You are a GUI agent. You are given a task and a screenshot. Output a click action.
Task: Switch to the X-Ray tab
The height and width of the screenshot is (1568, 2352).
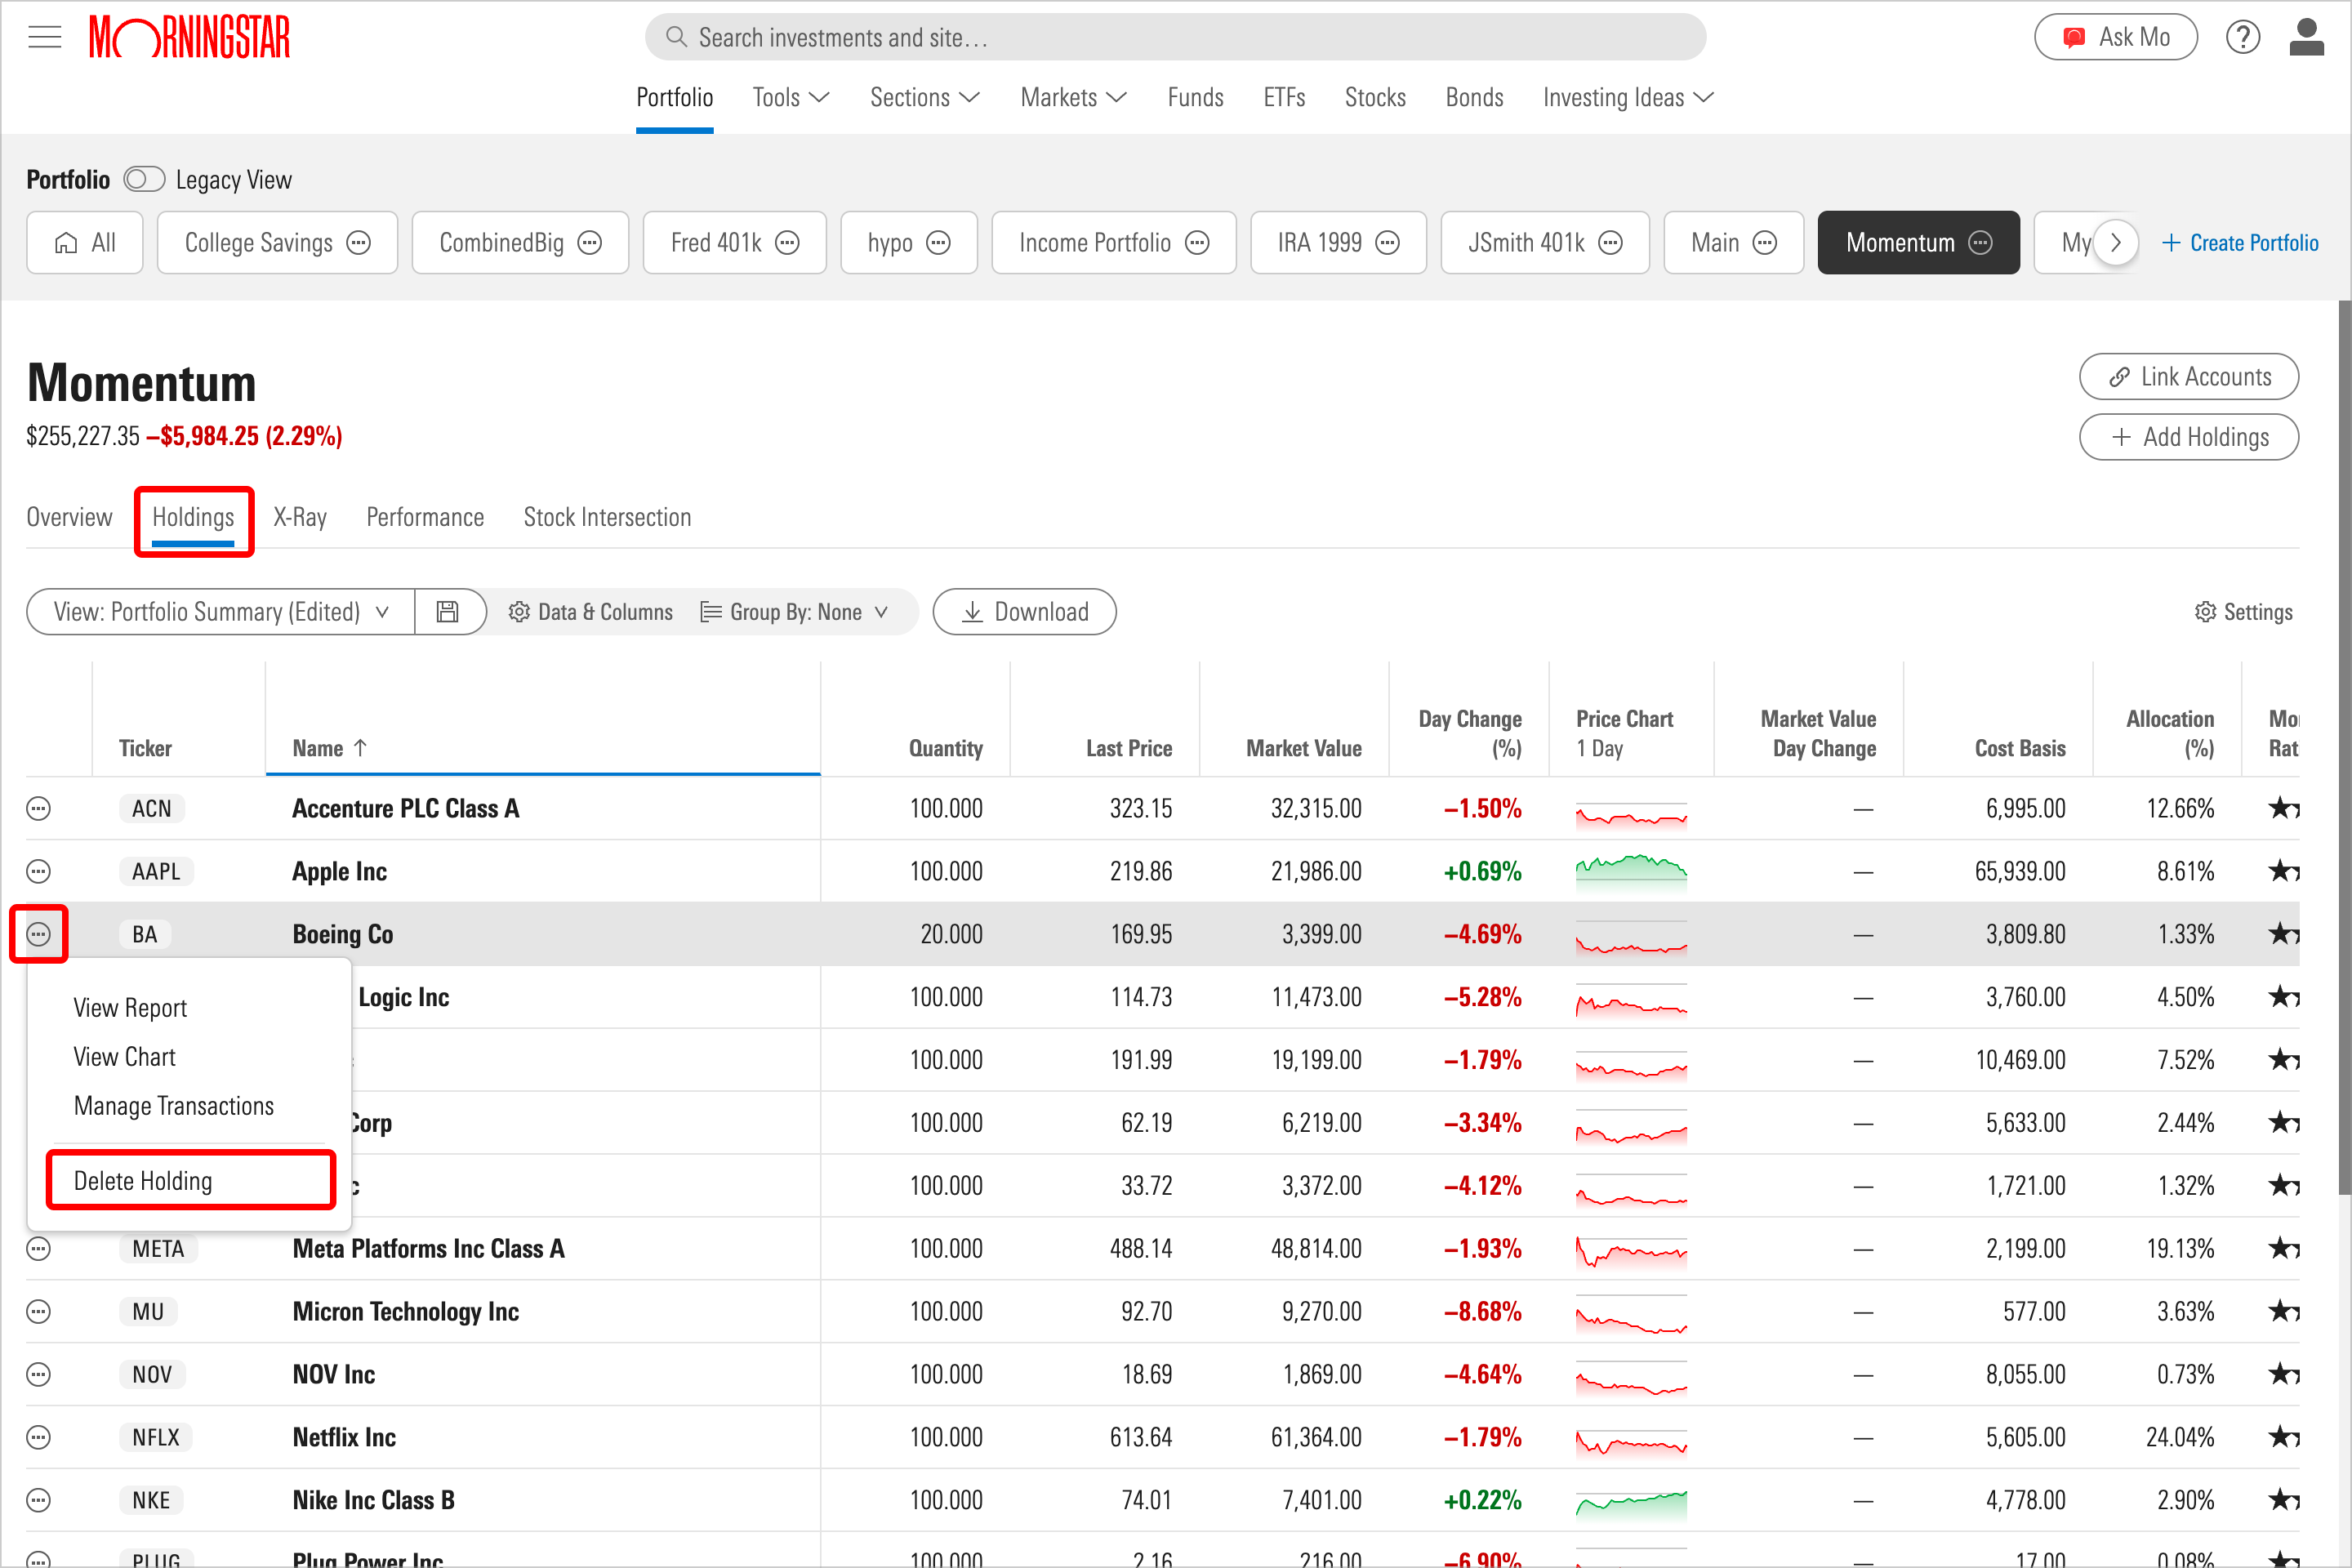pyautogui.click(x=300, y=517)
